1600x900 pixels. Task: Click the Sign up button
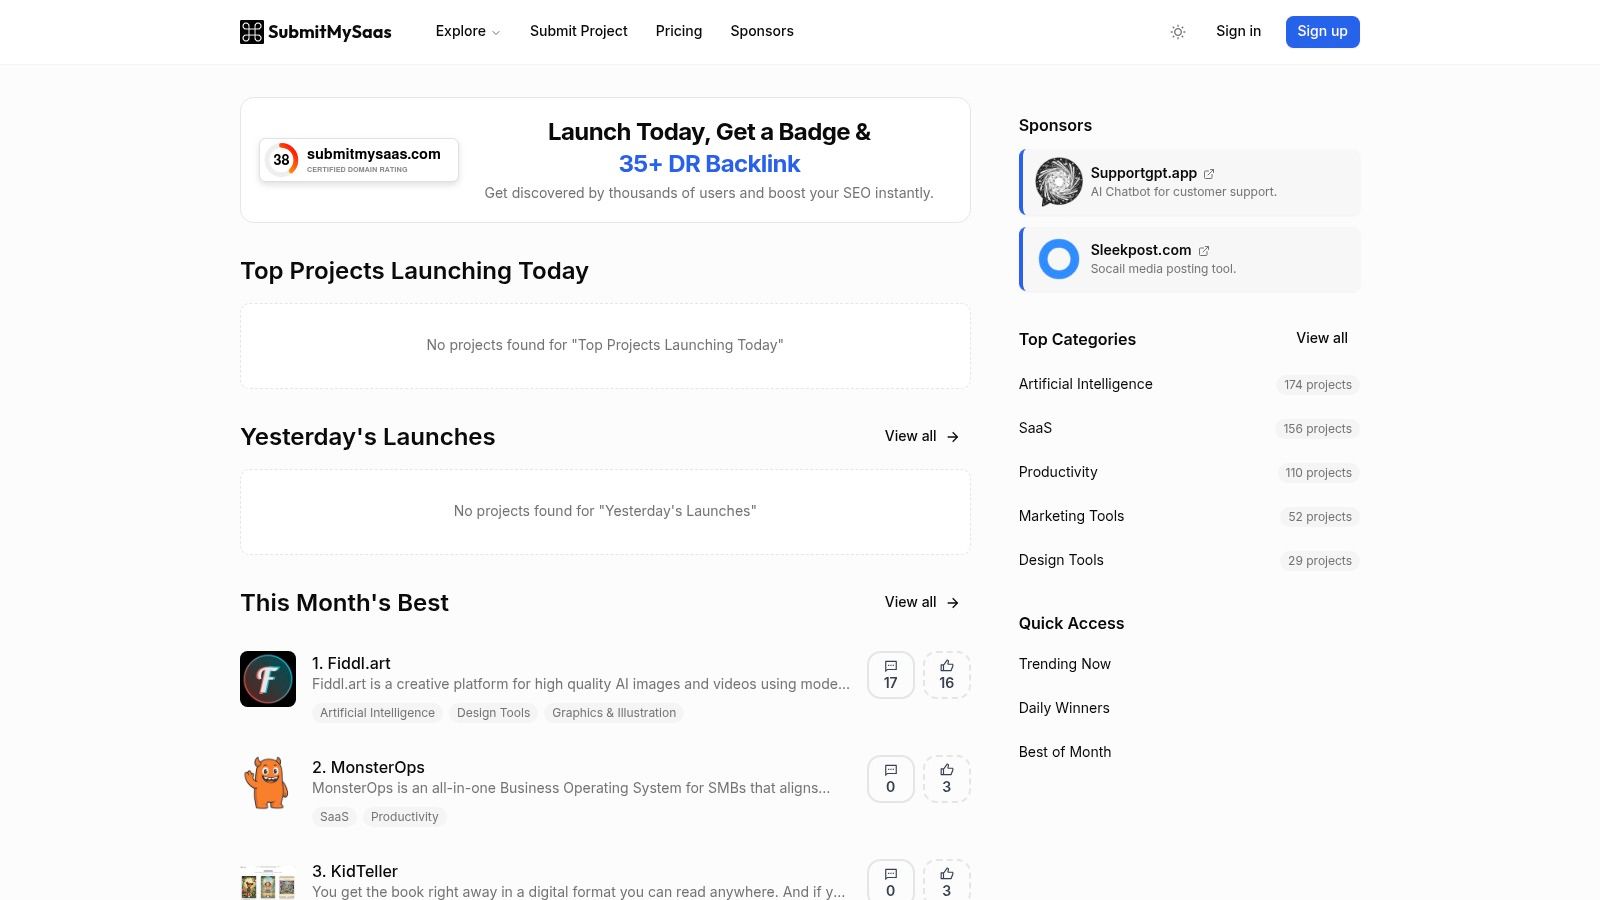coord(1322,32)
